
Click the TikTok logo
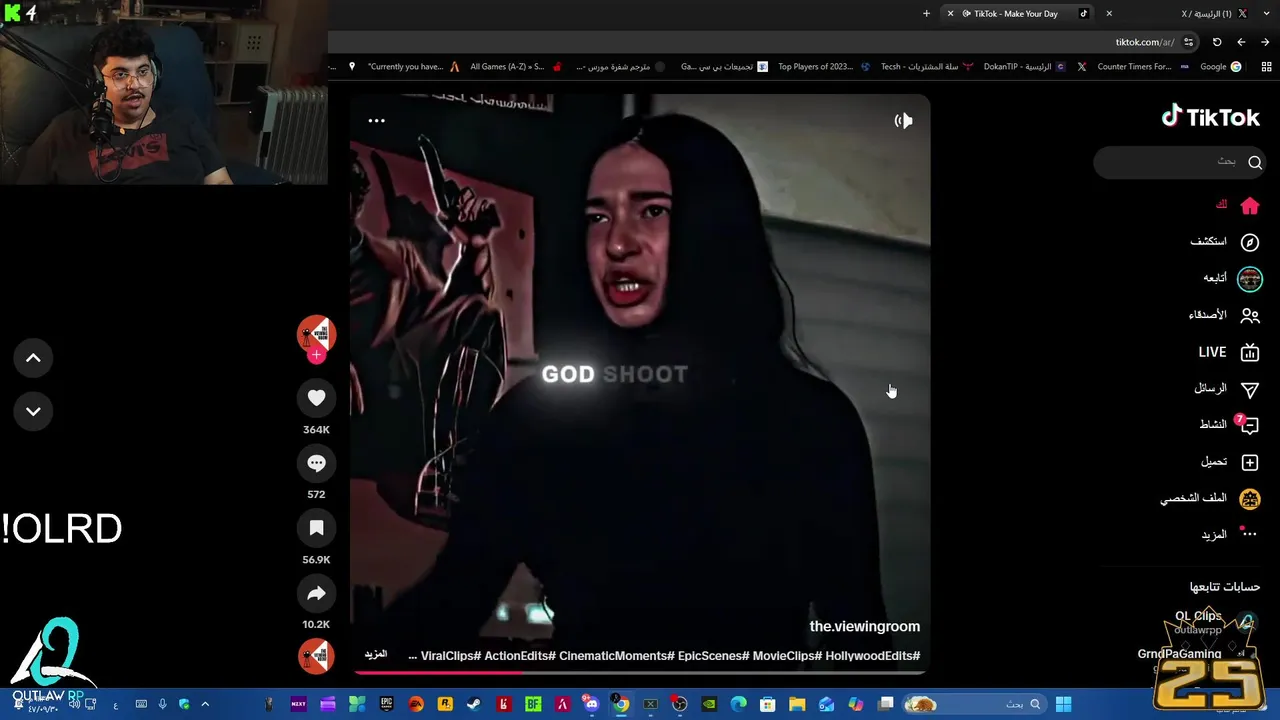pos(1210,117)
